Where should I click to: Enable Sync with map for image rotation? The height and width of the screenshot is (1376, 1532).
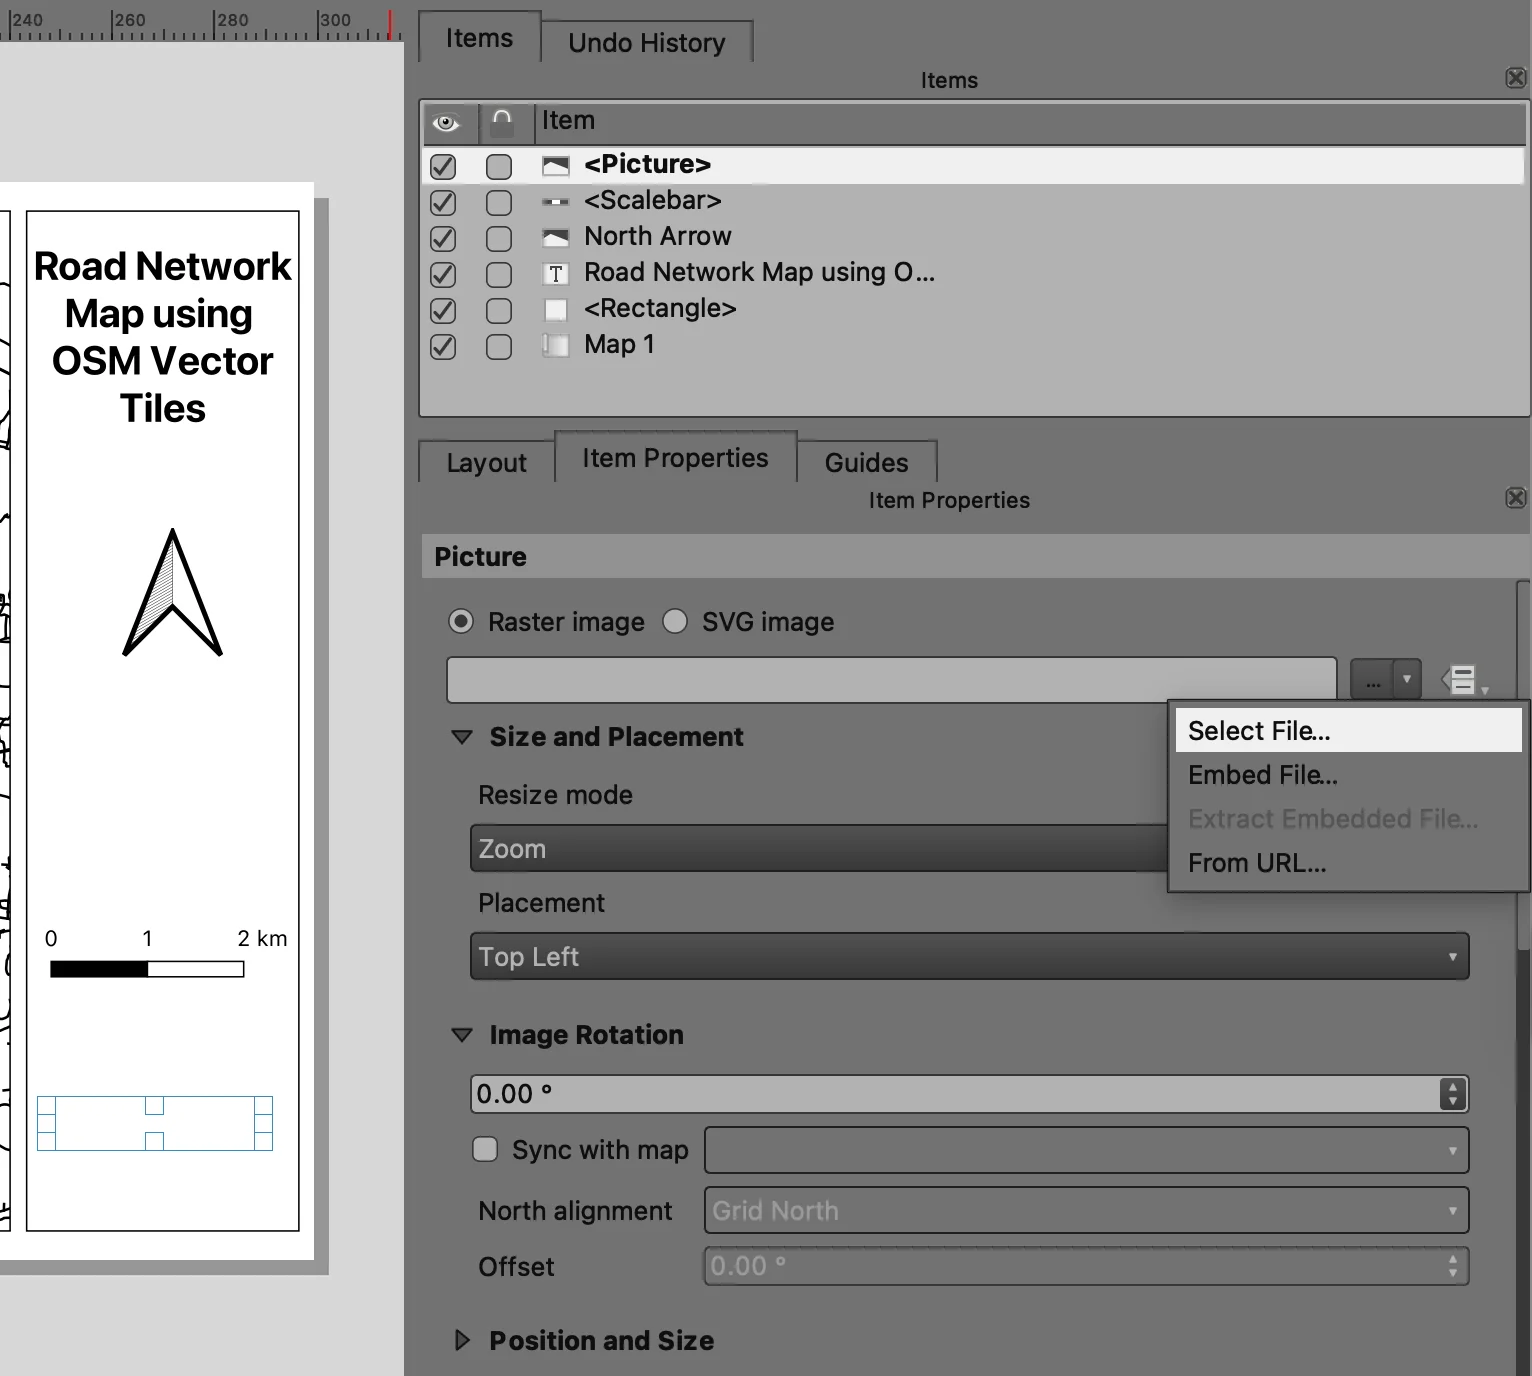485,1150
